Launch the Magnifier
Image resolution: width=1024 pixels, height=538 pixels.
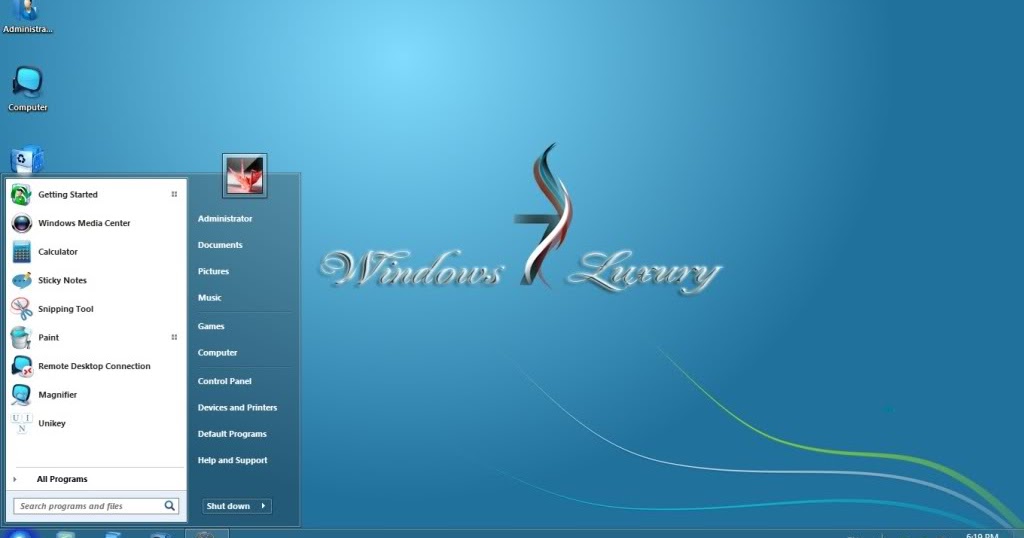pos(95,395)
